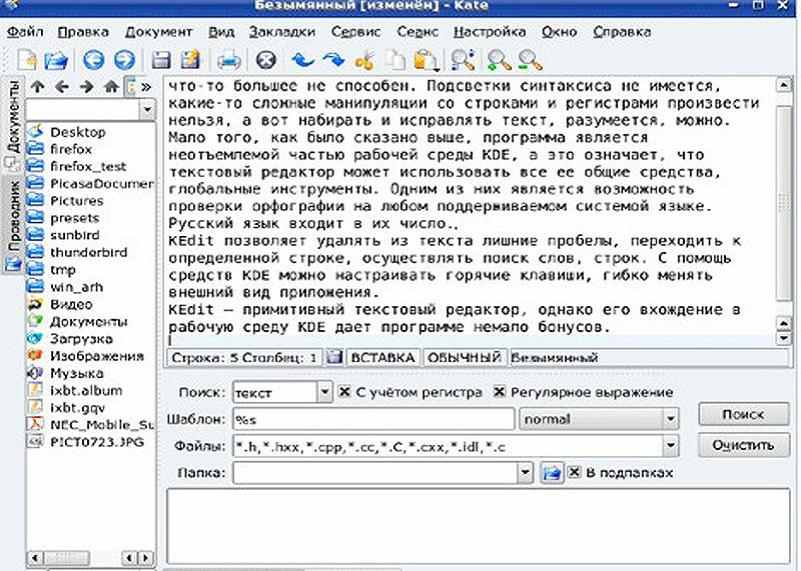Viewport: 801px width, 571px height.
Task: Toggle the В подпапках checkbox
Action: pyautogui.click(x=574, y=472)
